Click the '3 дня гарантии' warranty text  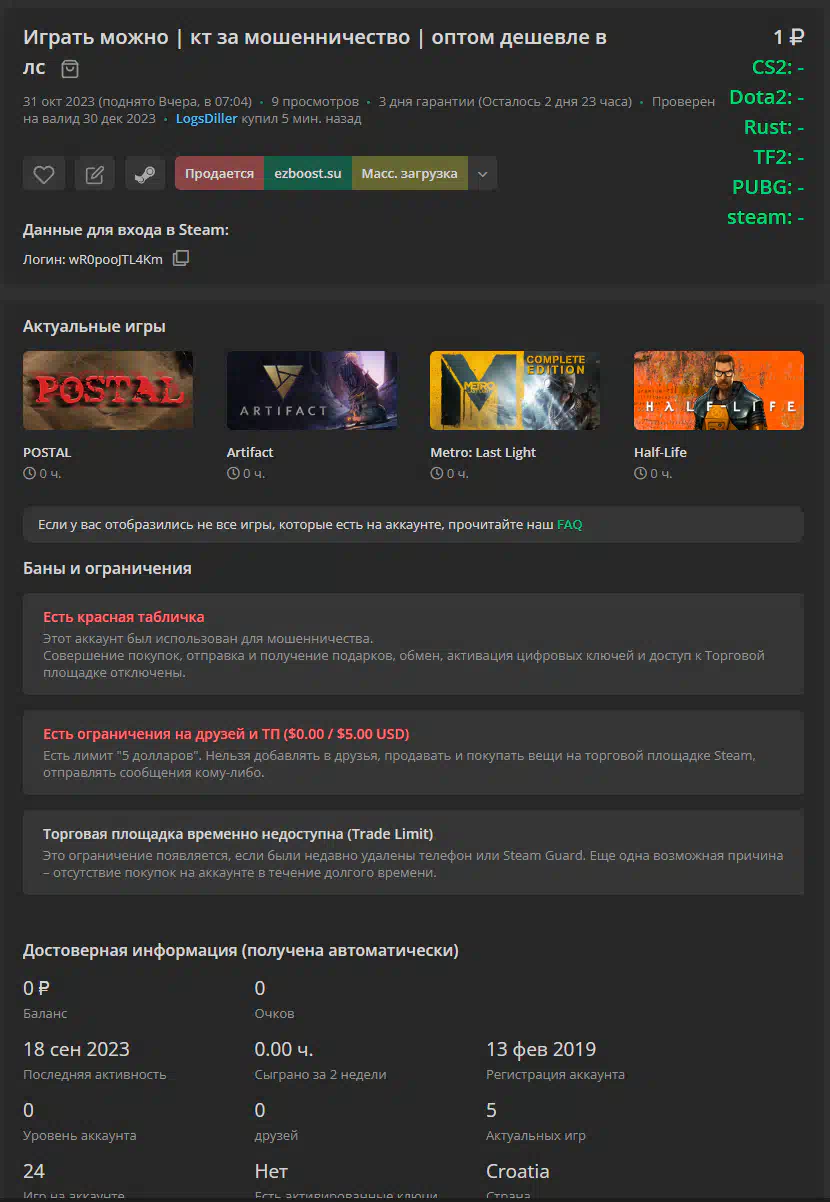[425, 102]
